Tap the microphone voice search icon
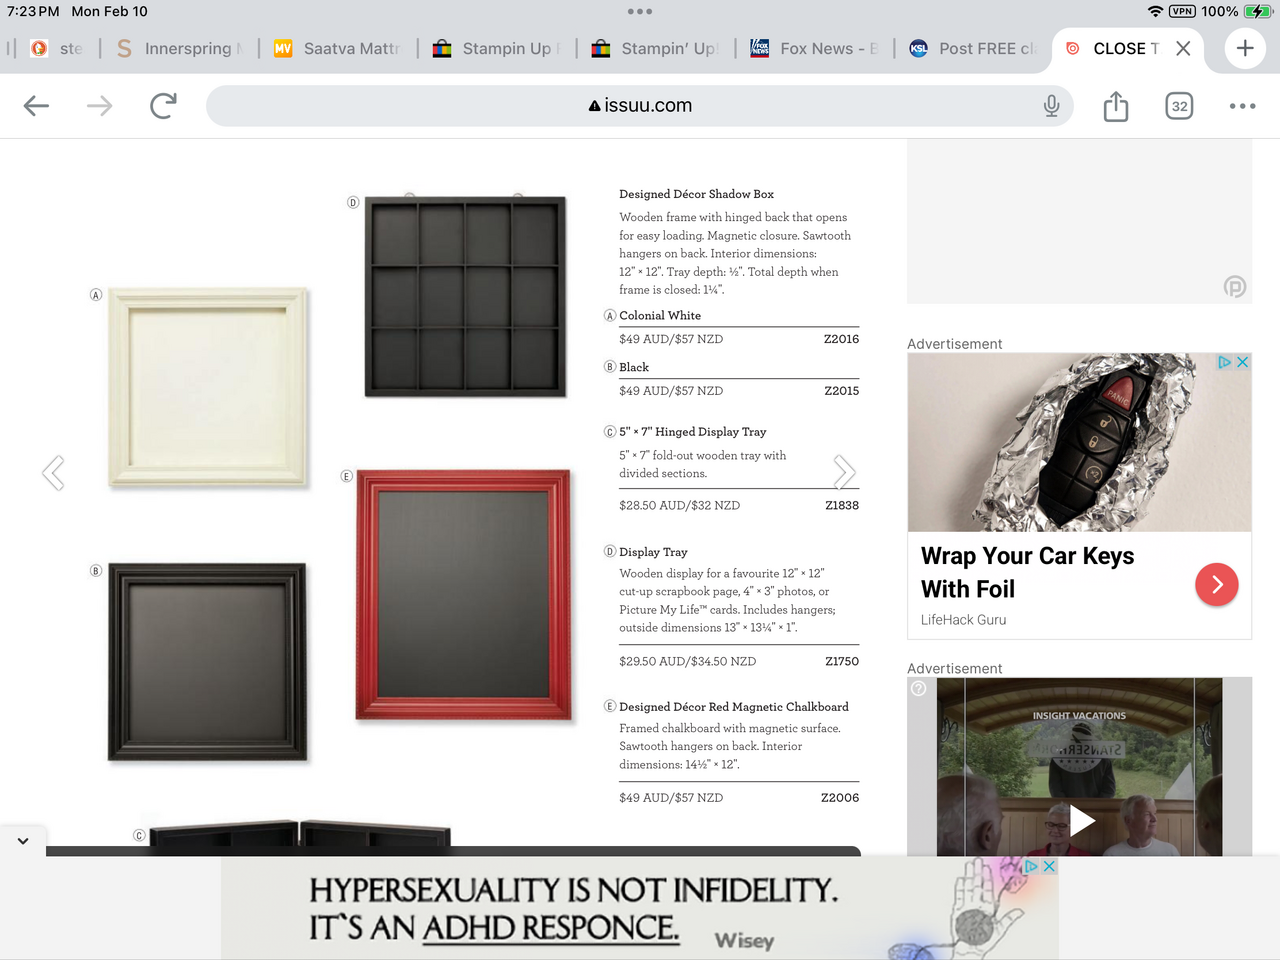The height and width of the screenshot is (960, 1280). [x=1051, y=106]
